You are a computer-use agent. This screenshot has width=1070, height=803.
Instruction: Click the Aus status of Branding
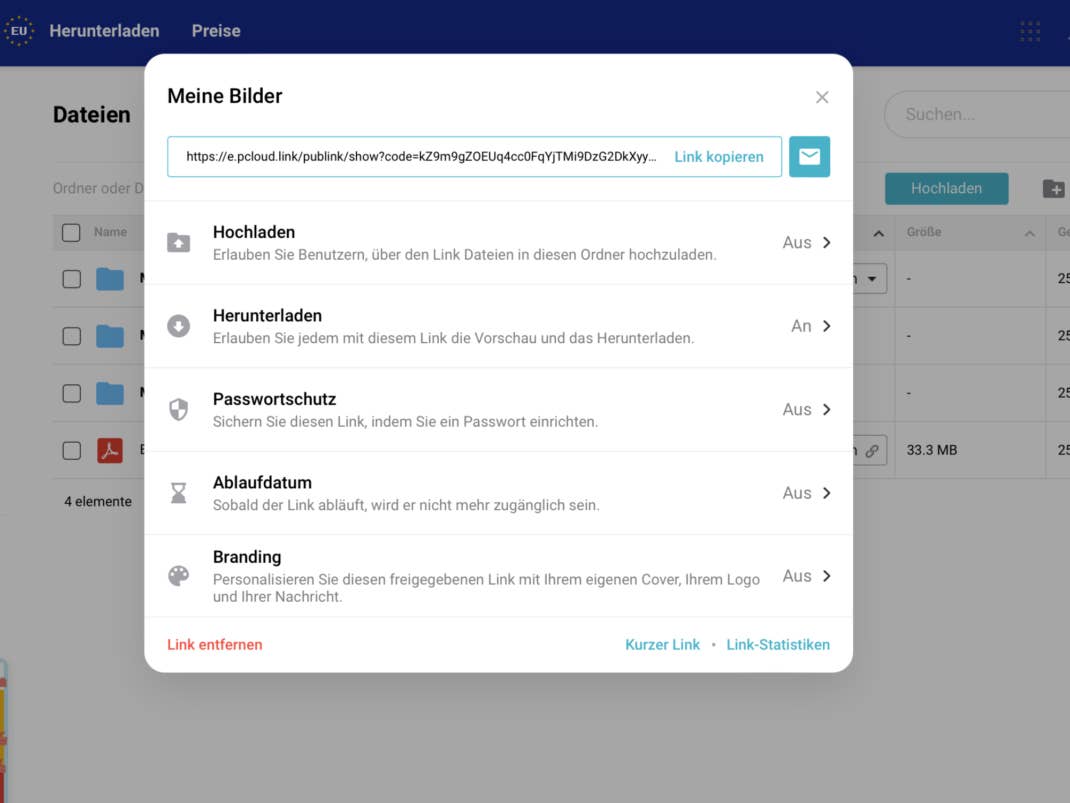796,576
